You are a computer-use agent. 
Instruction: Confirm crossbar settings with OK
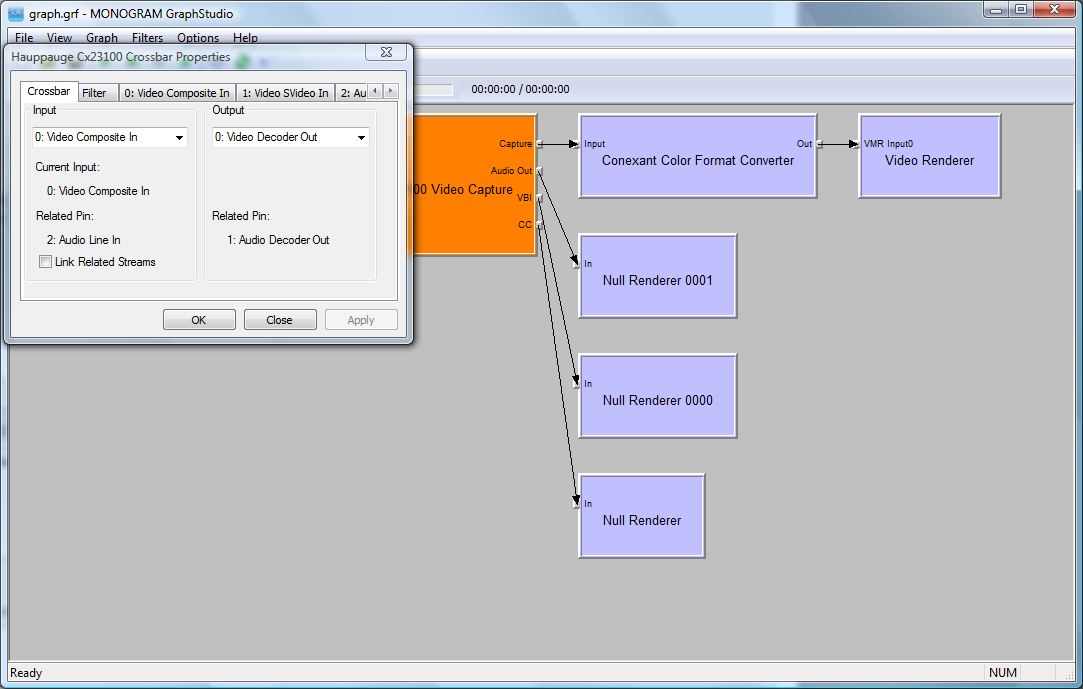pos(199,320)
